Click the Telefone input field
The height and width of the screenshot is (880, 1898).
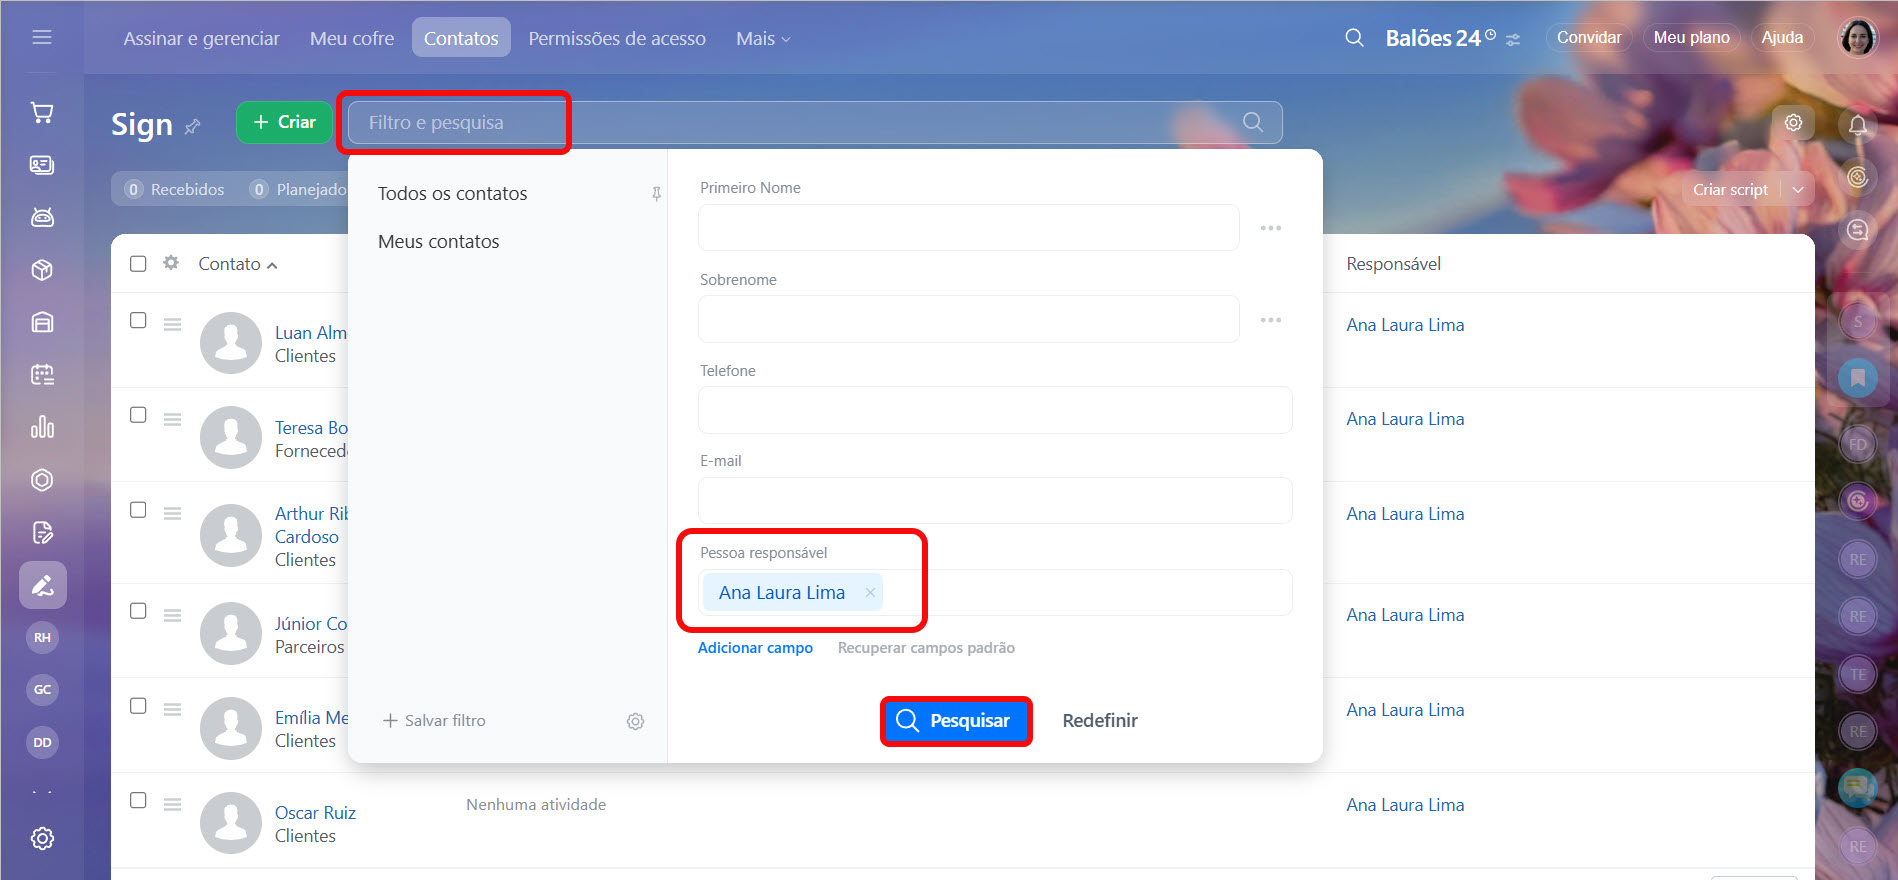point(995,410)
